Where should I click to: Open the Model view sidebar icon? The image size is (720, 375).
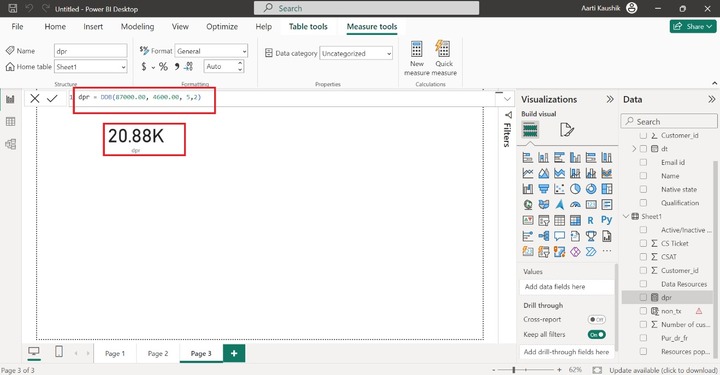pyautogui.click(x=10, y=144)
